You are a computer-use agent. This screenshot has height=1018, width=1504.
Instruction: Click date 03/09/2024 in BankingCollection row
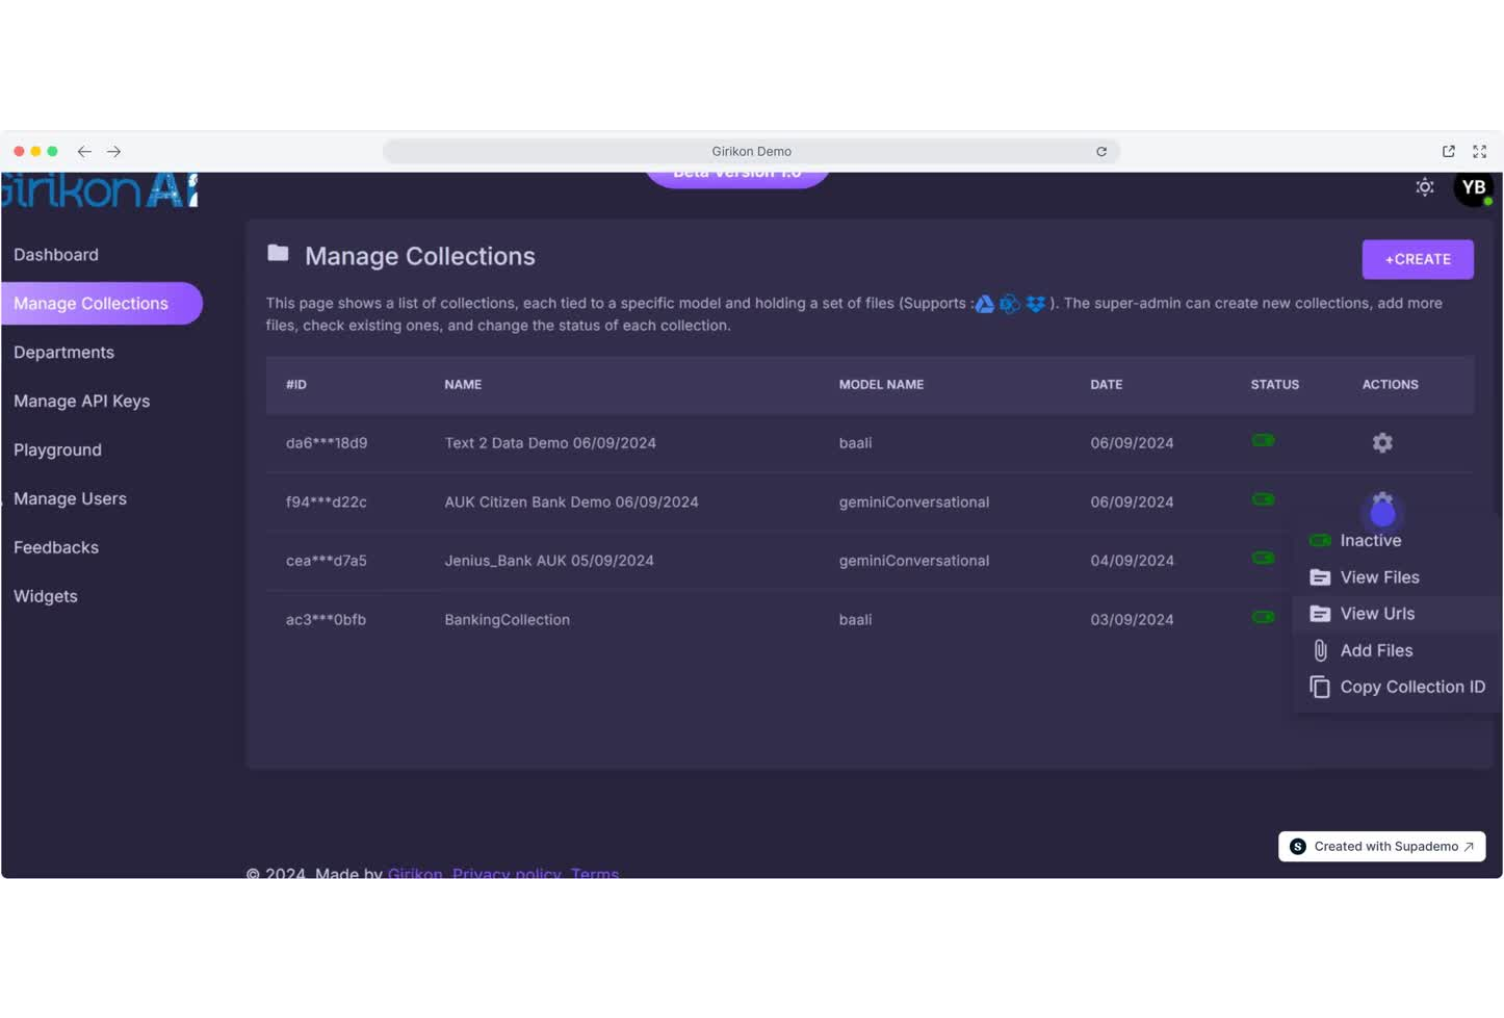coord(1132,620)
